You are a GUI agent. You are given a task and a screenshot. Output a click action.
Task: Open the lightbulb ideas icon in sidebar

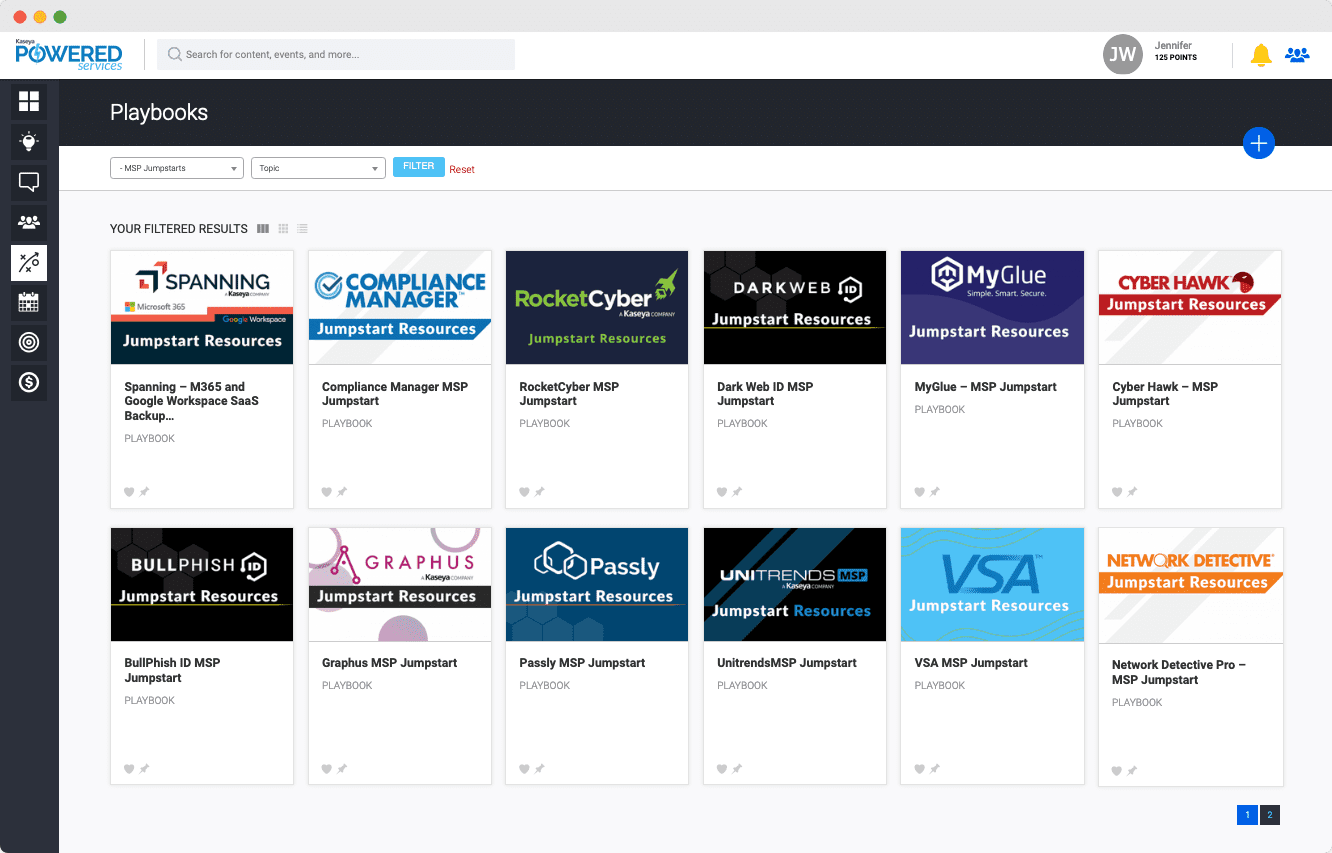[29, 142]
